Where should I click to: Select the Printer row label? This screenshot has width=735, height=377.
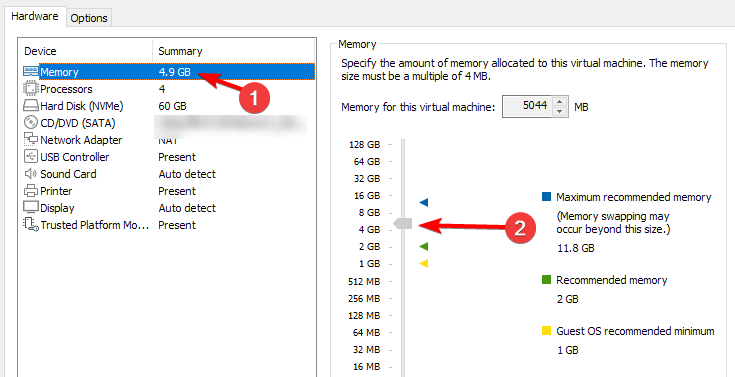[x=56, y=191]
